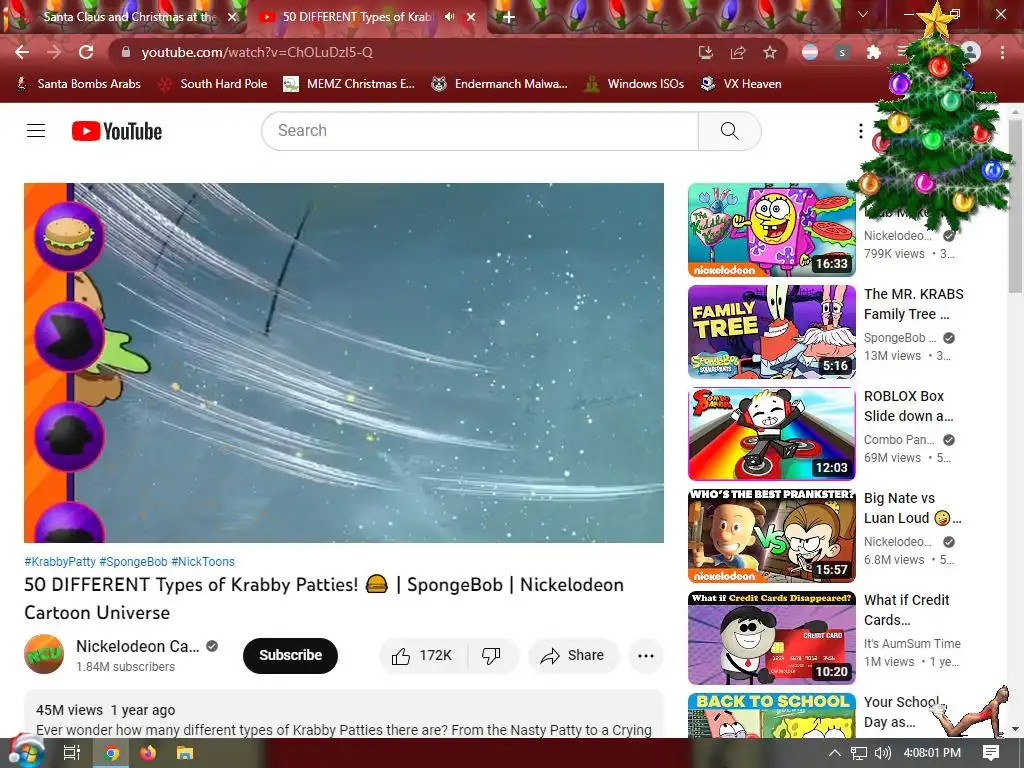Open YouTube settings three-dot menu
Screen dimensions: 1024x768
tap(861, 131)
